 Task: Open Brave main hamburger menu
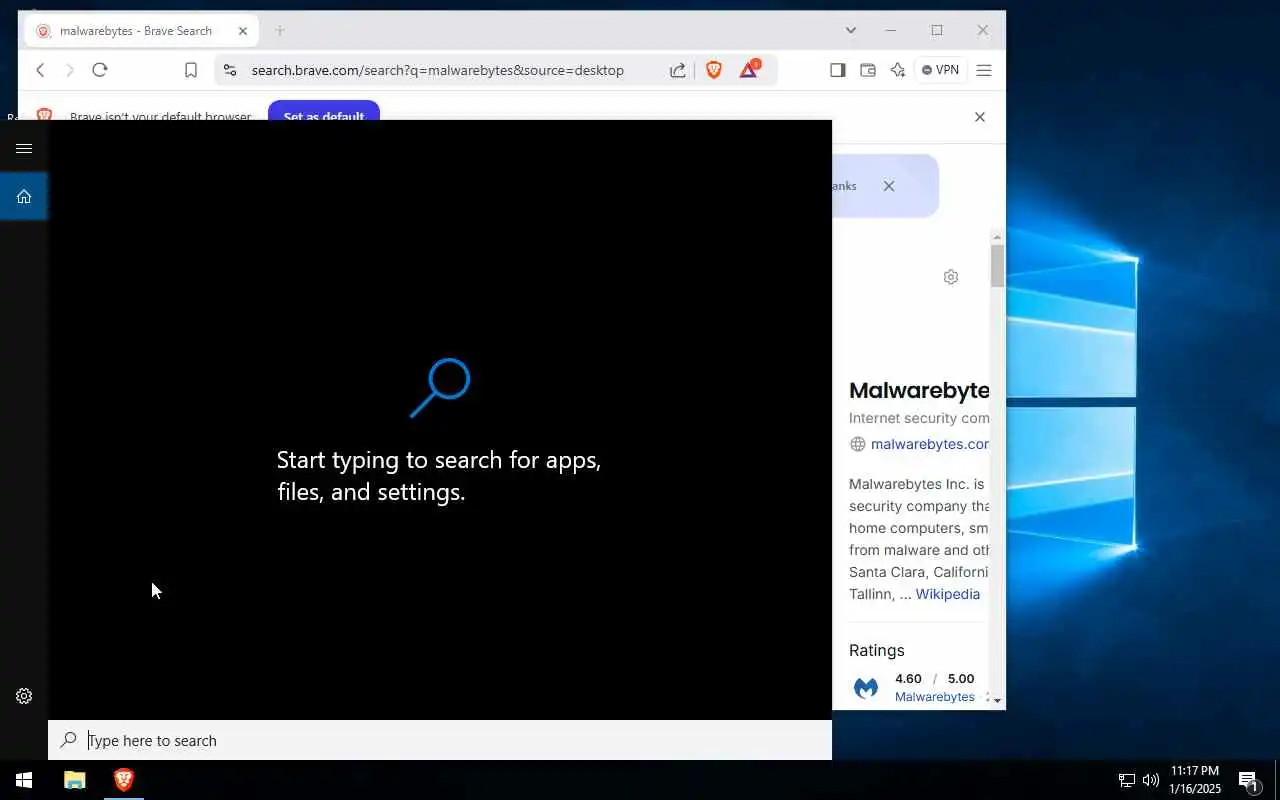(984, 70)
